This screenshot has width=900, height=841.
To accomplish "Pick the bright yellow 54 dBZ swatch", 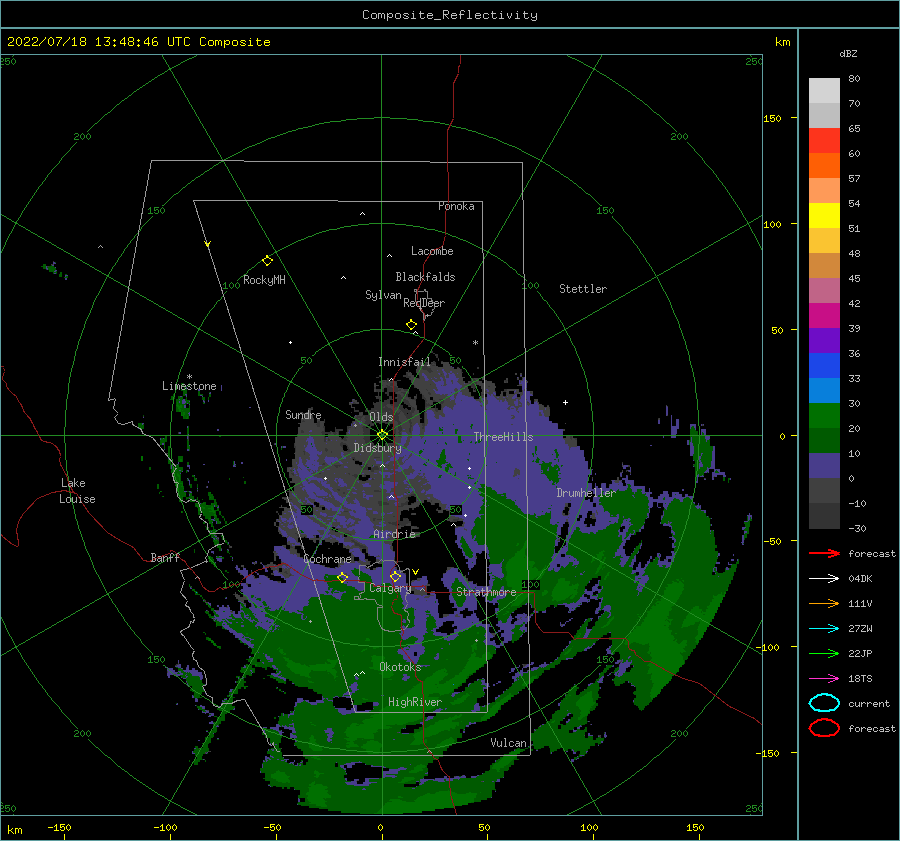I will [x=824, y=215].
